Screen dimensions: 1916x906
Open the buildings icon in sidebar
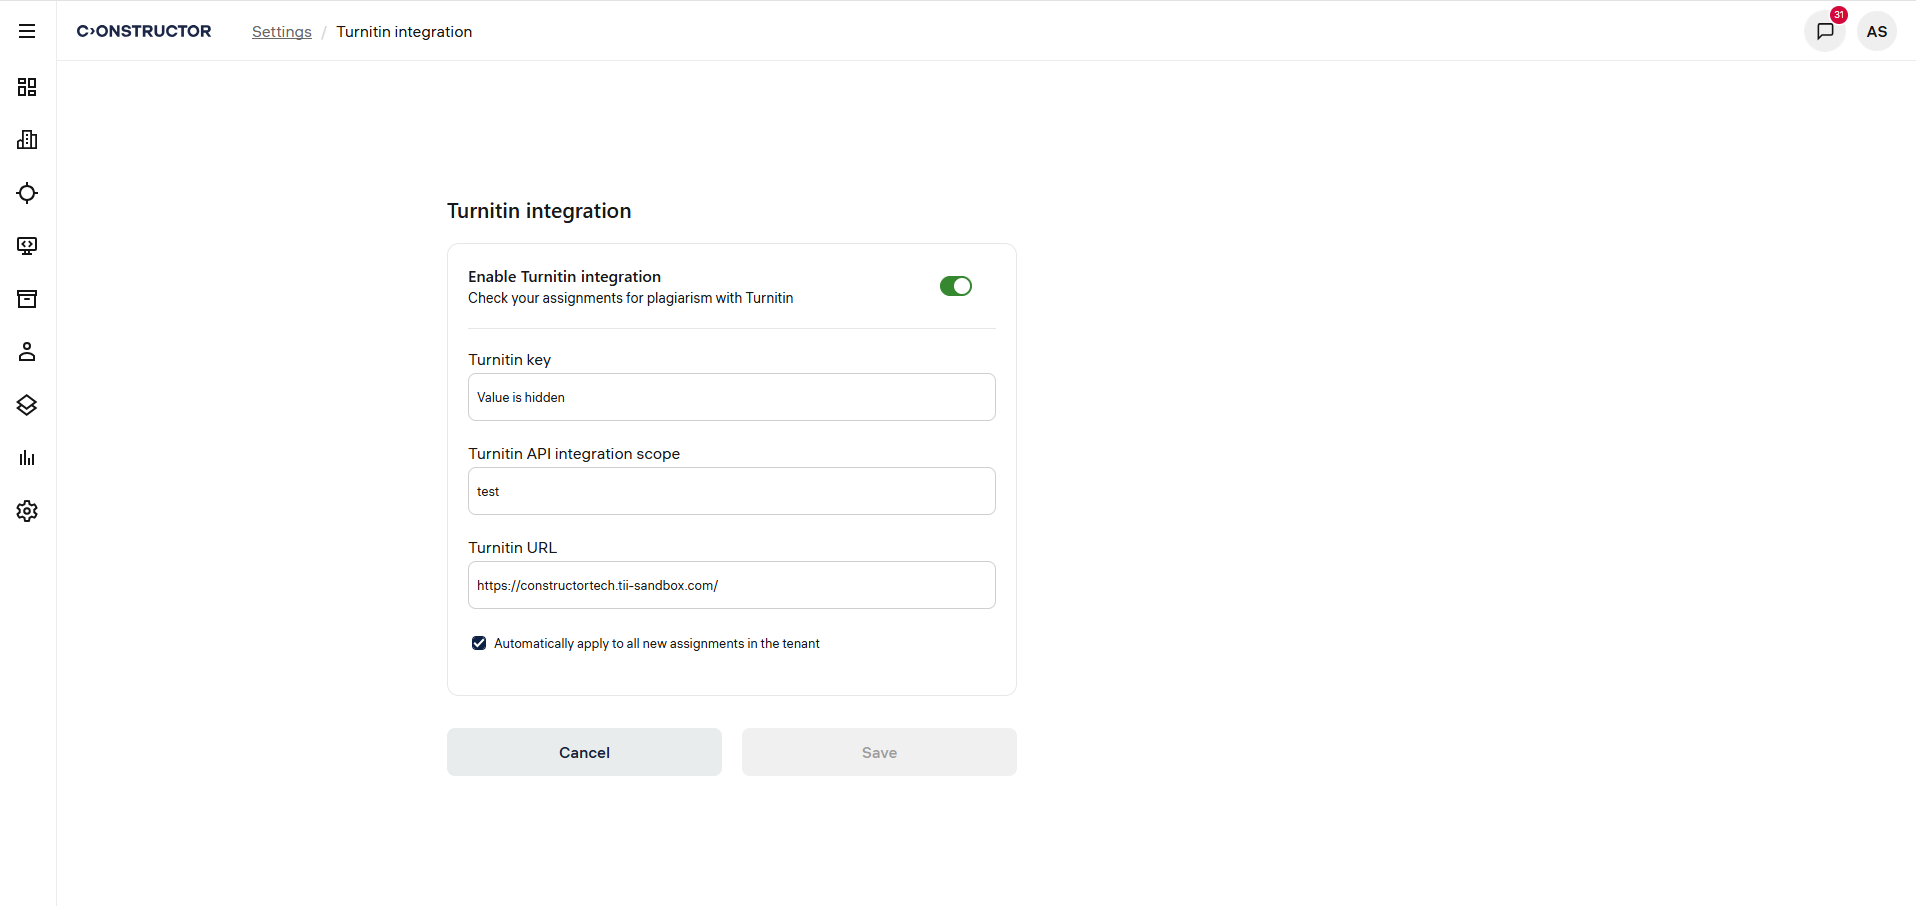point(27,140)
